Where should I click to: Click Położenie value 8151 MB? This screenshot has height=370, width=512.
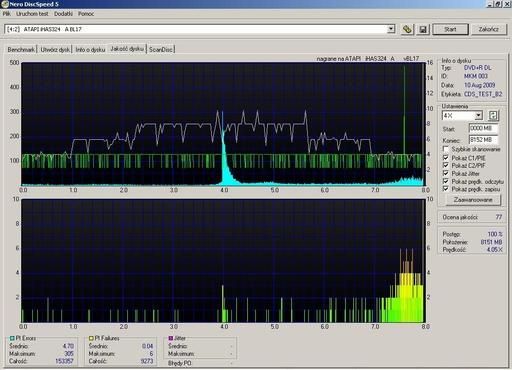pyautogui.click(x=491, y=242)
